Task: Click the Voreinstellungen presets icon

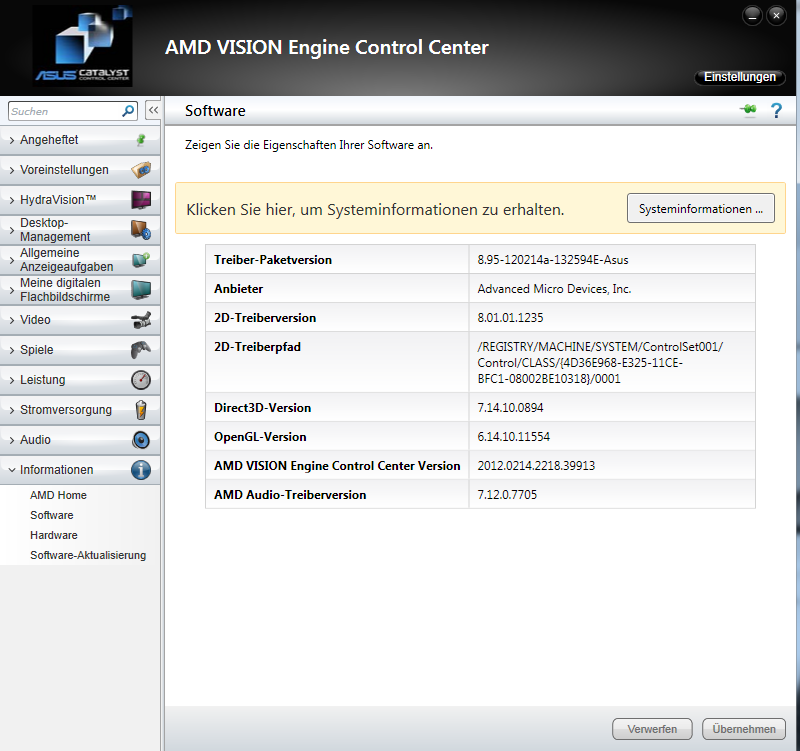Action: 141,169
